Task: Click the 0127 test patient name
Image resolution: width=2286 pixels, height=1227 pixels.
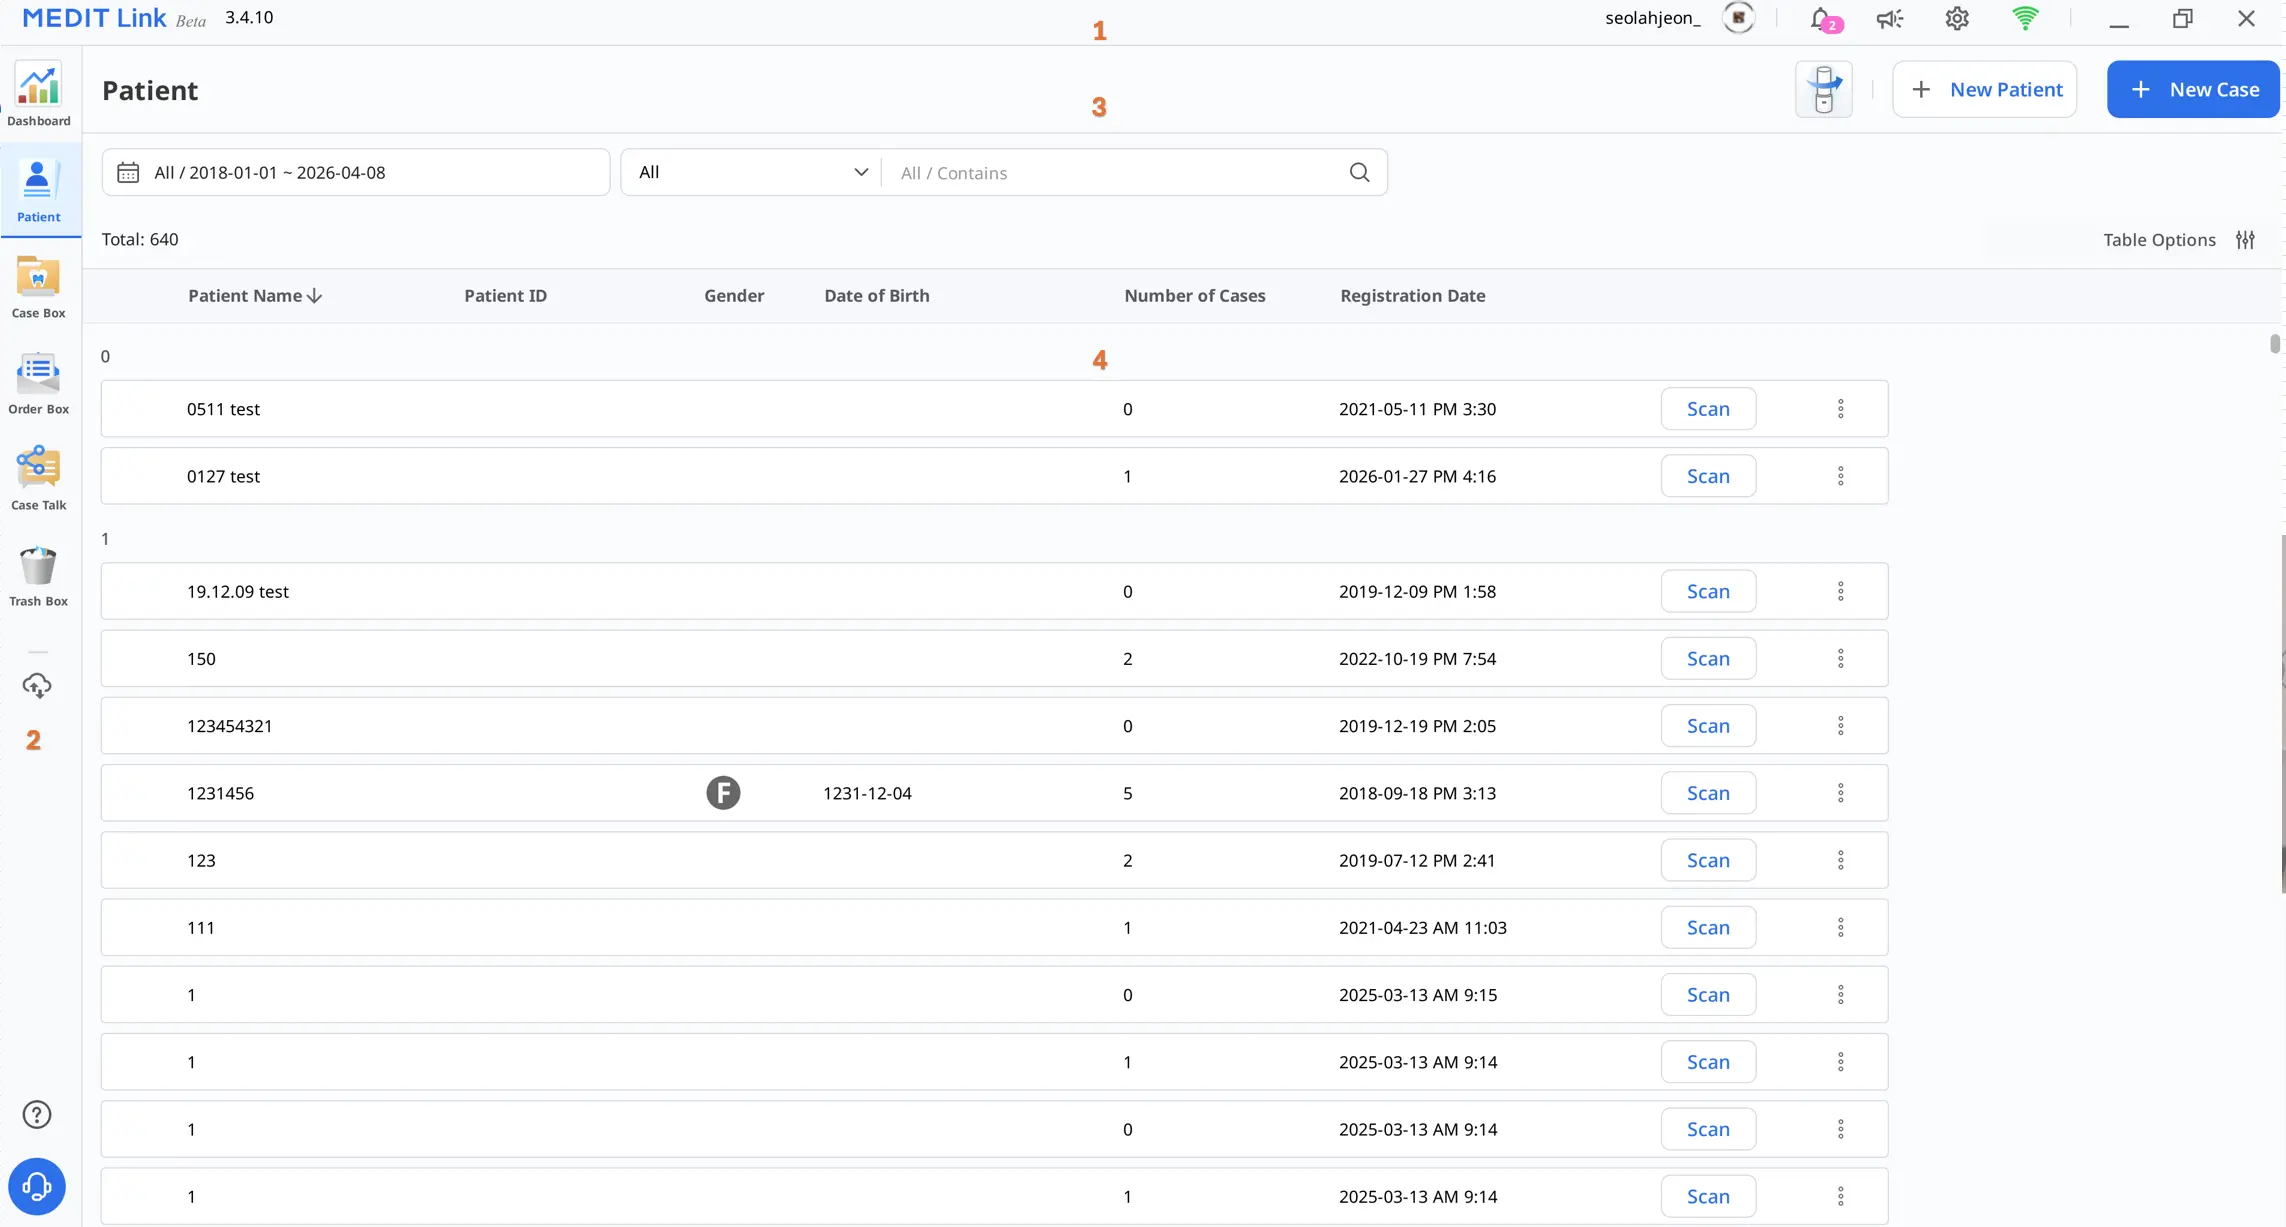Action: pyautogui.click(x=223, y=476)
